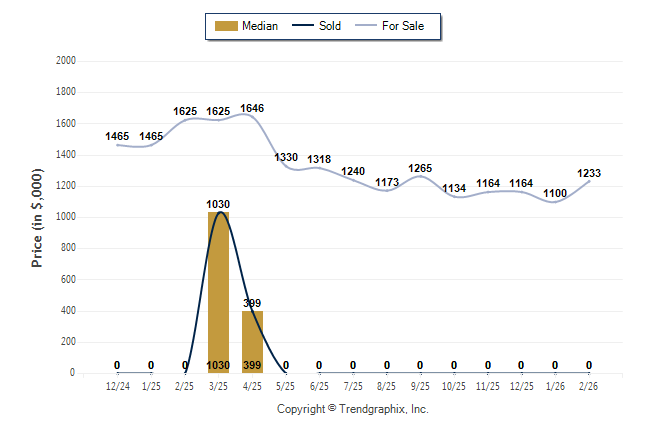
Task: Click the 1330 For Sale data label
Action: coord(286,157)
